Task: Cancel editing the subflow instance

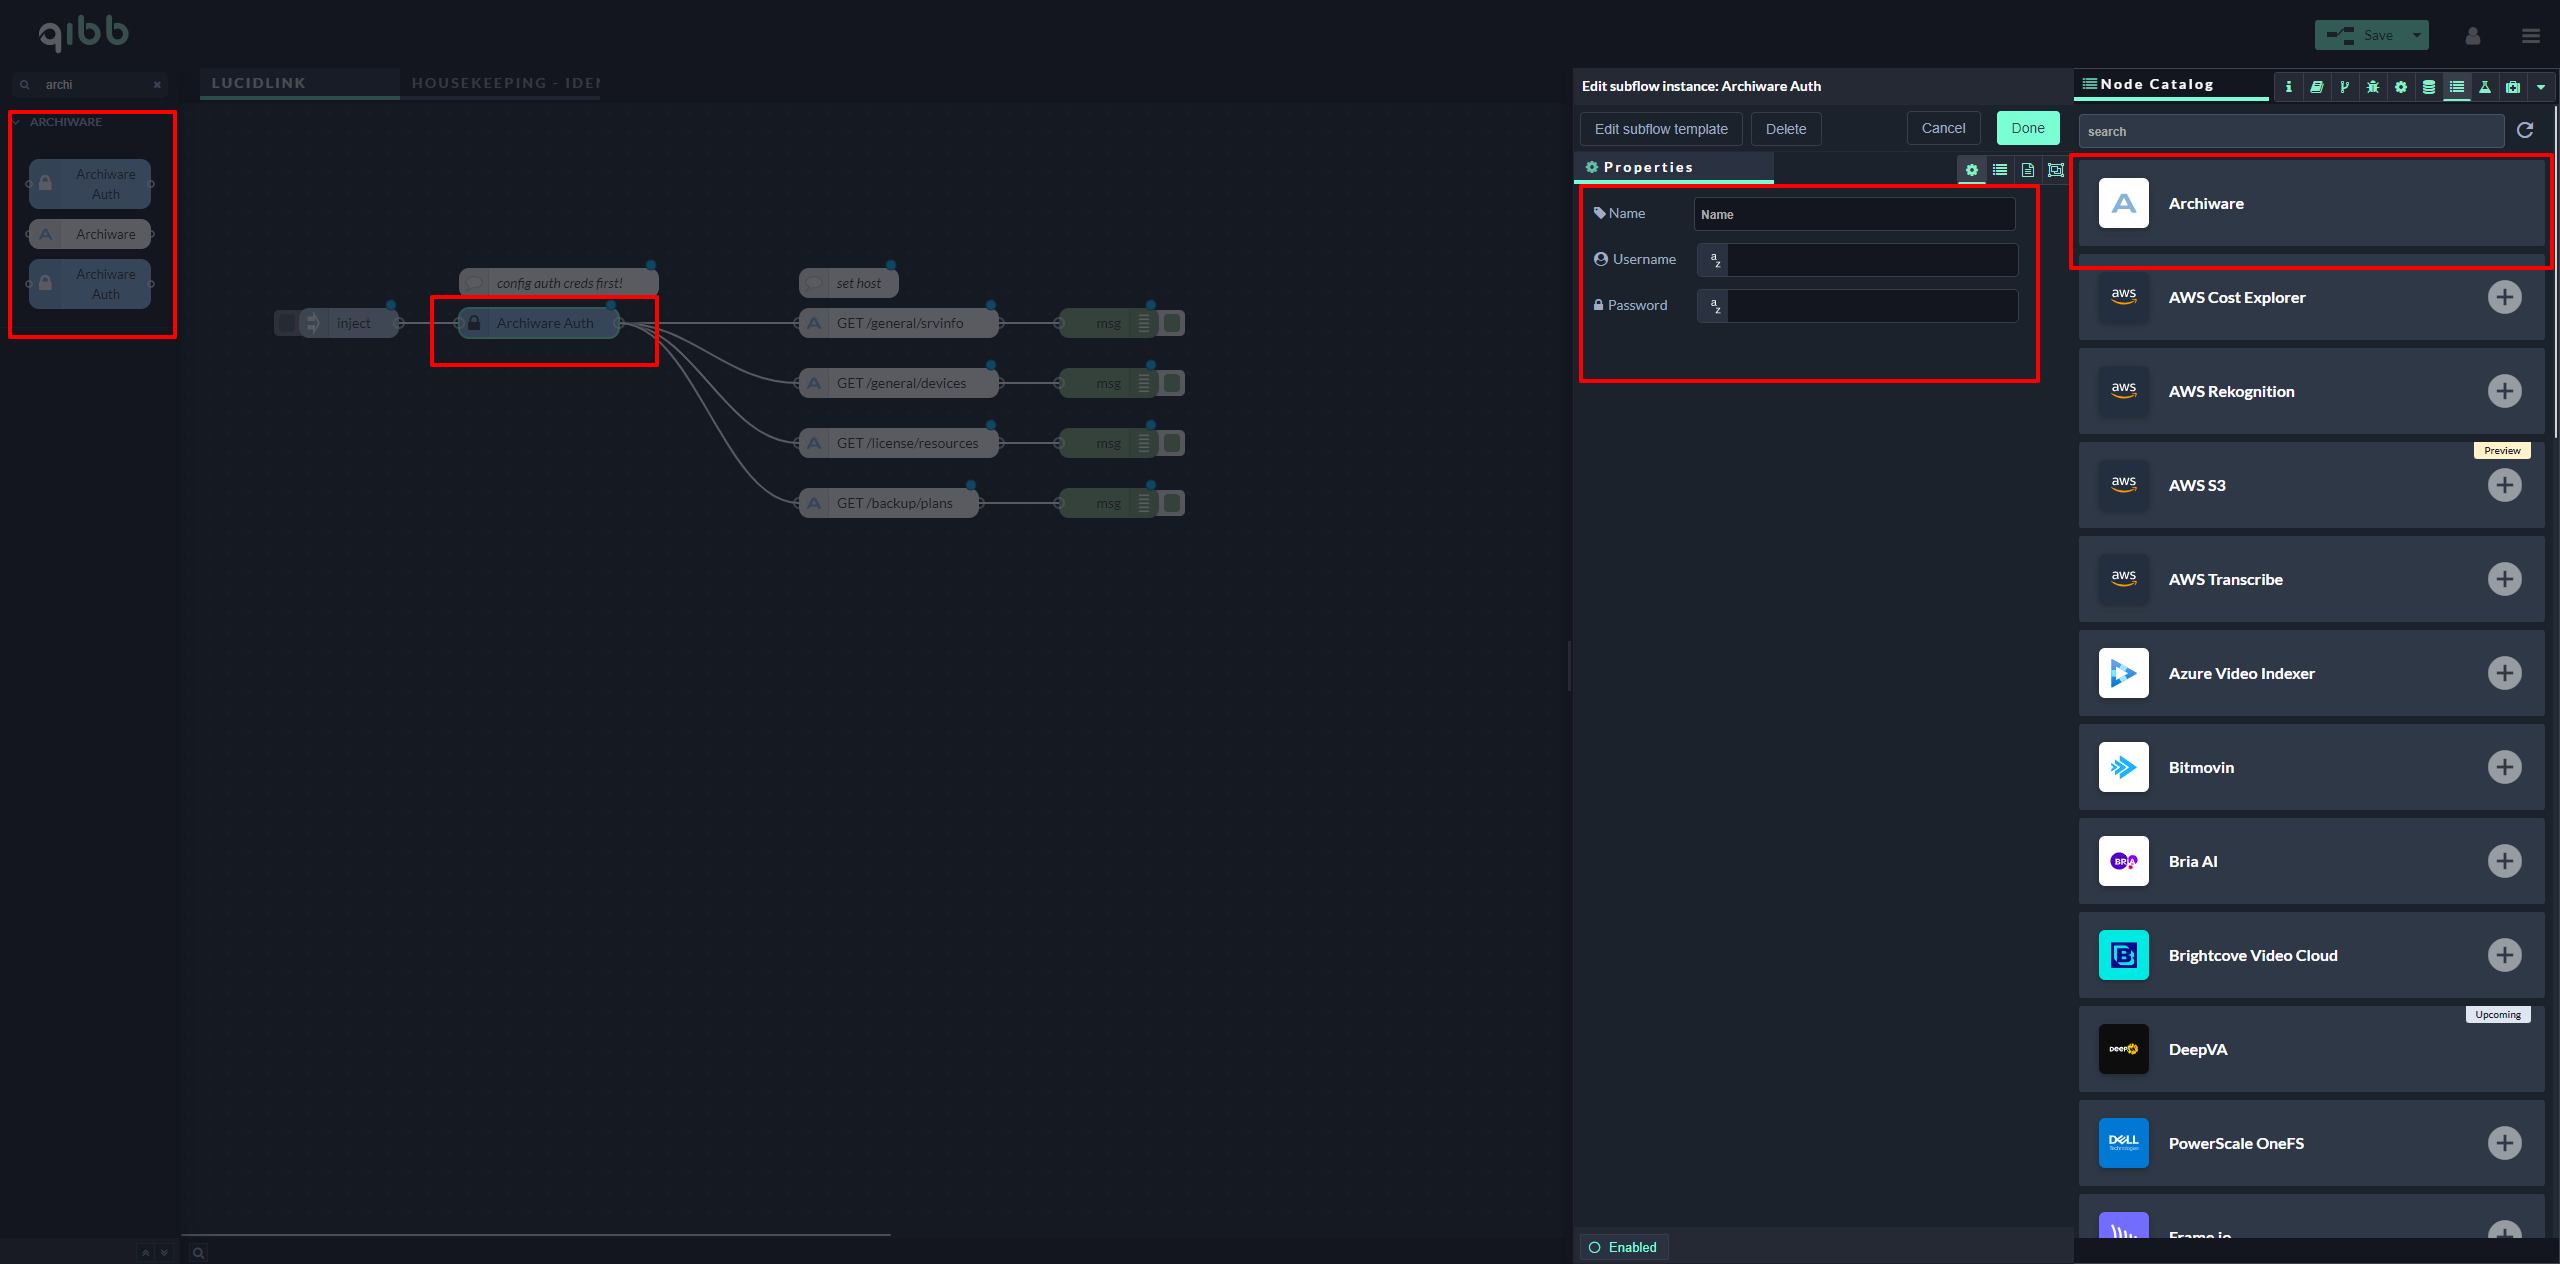Action: [x=1943, y=128]
